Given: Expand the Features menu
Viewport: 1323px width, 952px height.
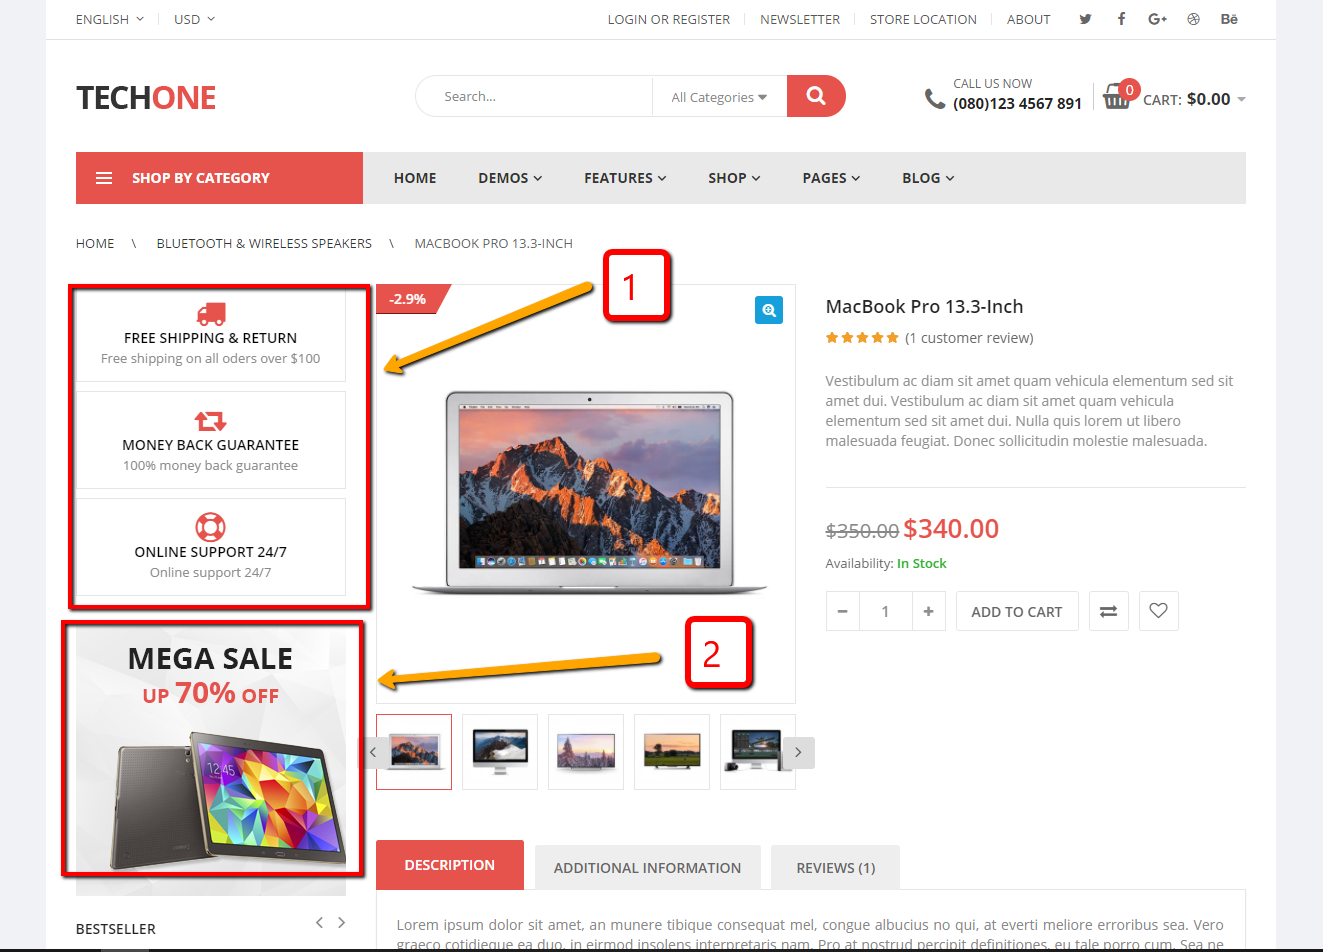Looking at the screenshot, I should coord(625,178).
